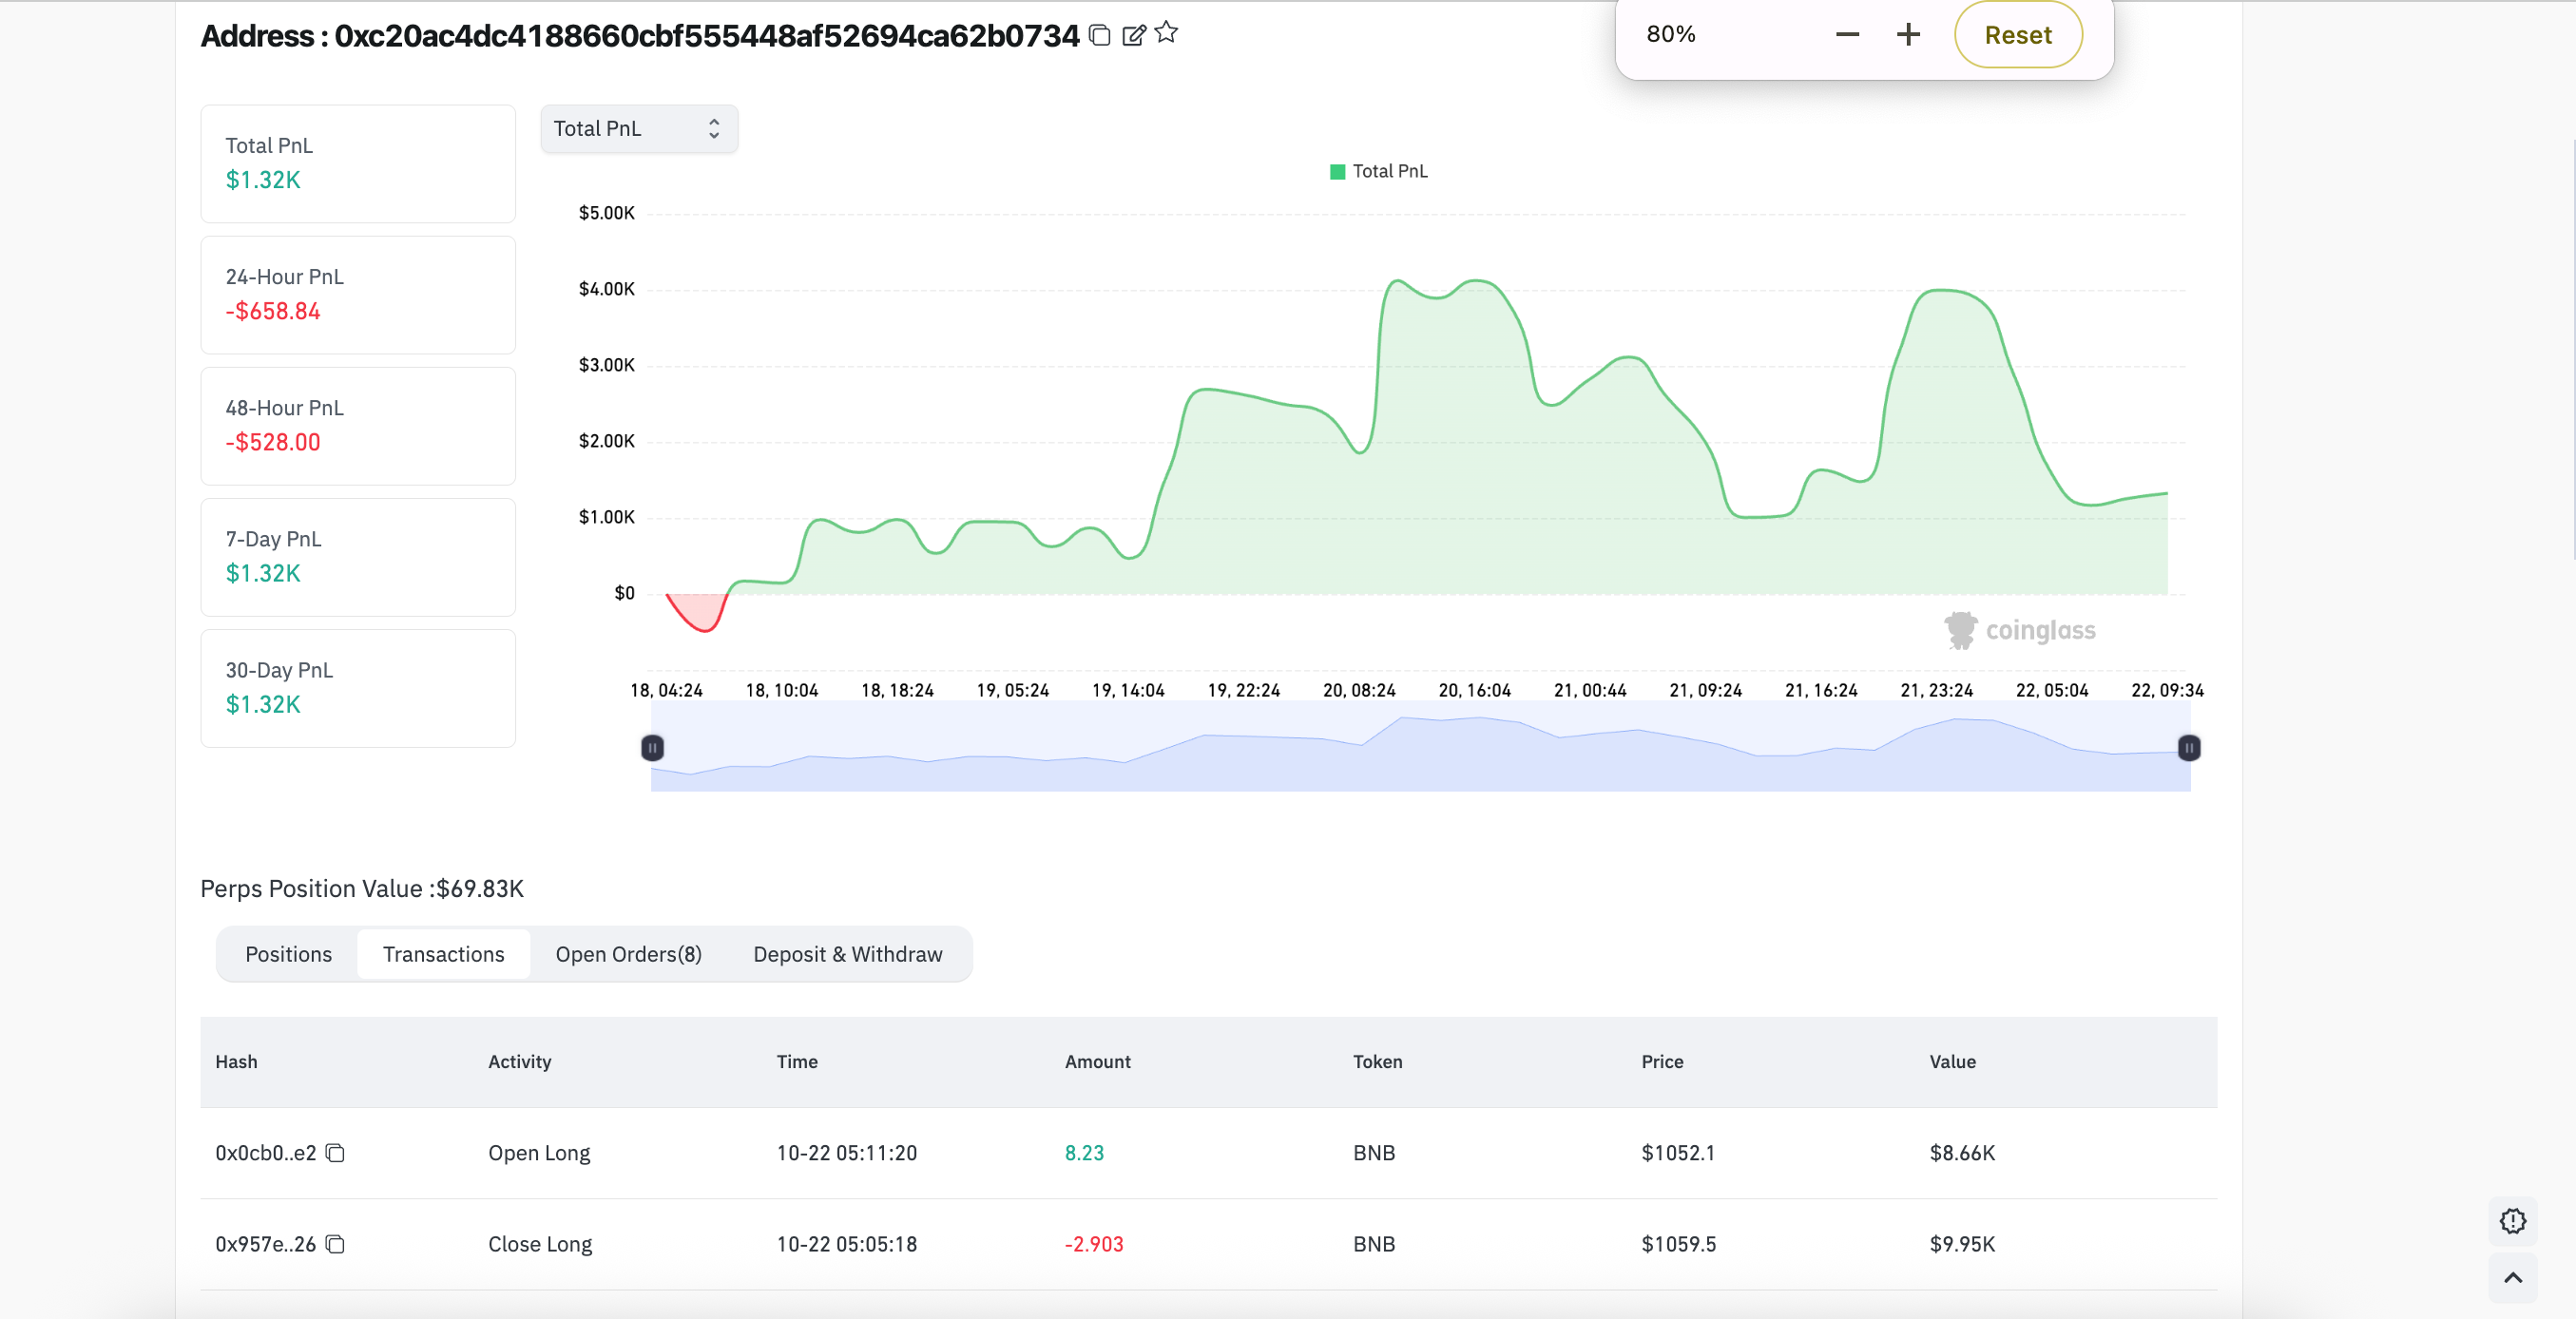
Task: Click the Amount column header
Action: point(1097,1062)
